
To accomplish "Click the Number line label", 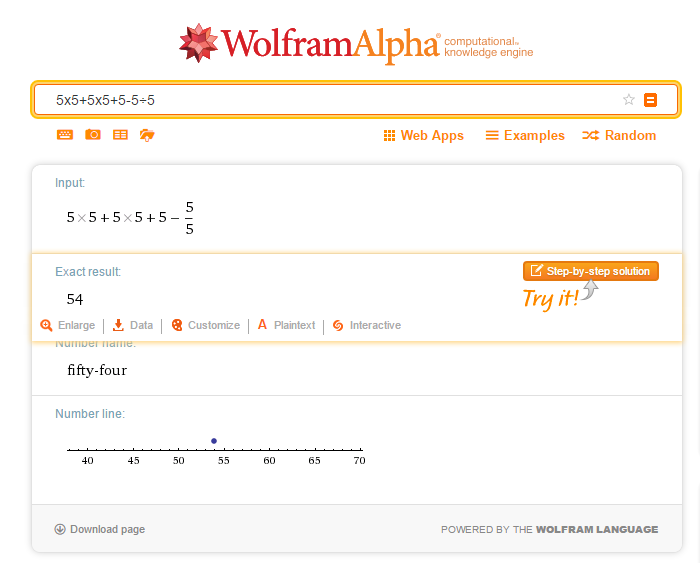I will pyautogui.click(x=90, y=413).
